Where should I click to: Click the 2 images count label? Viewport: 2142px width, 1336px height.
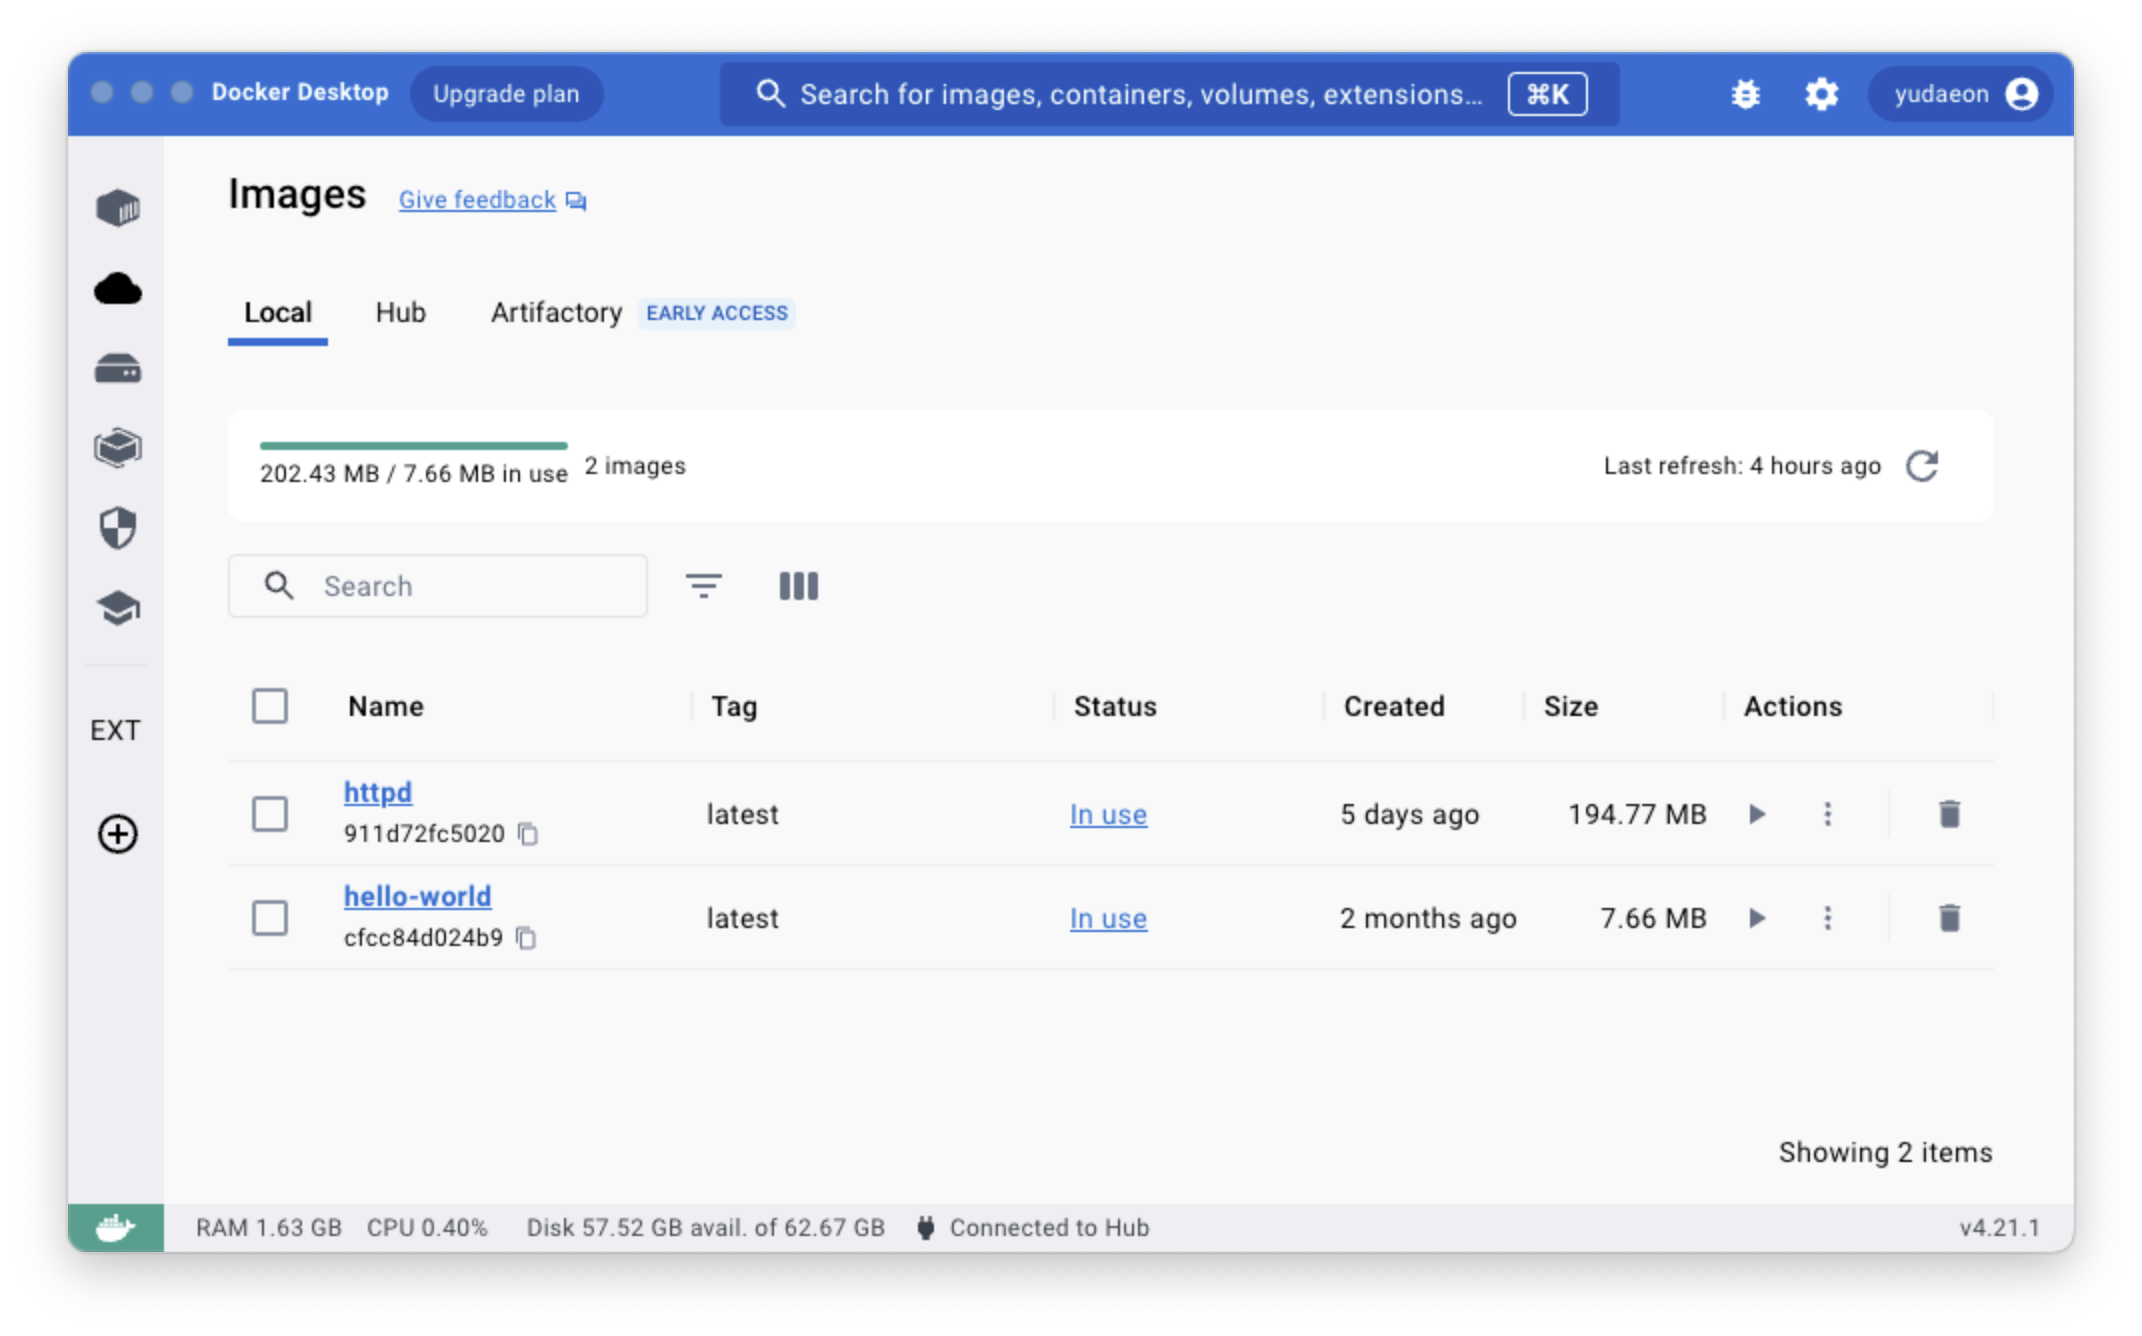point(635,466)
